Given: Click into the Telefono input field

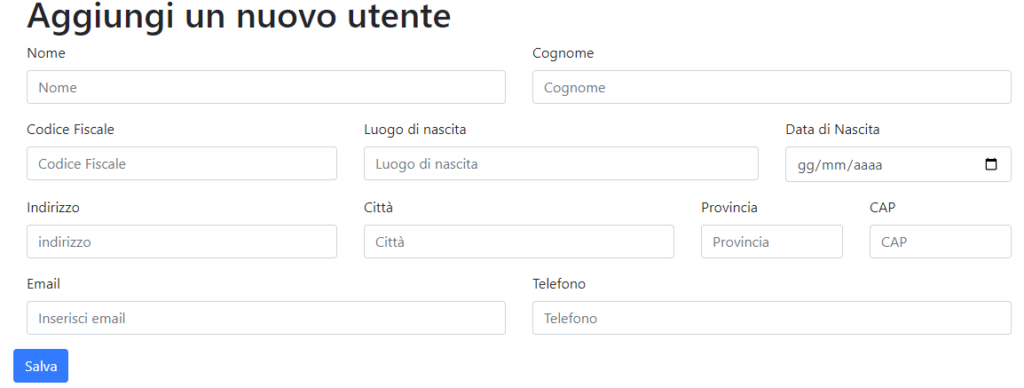Looking at the screenshot, I should pyautogui.click(x=771, y=318).
